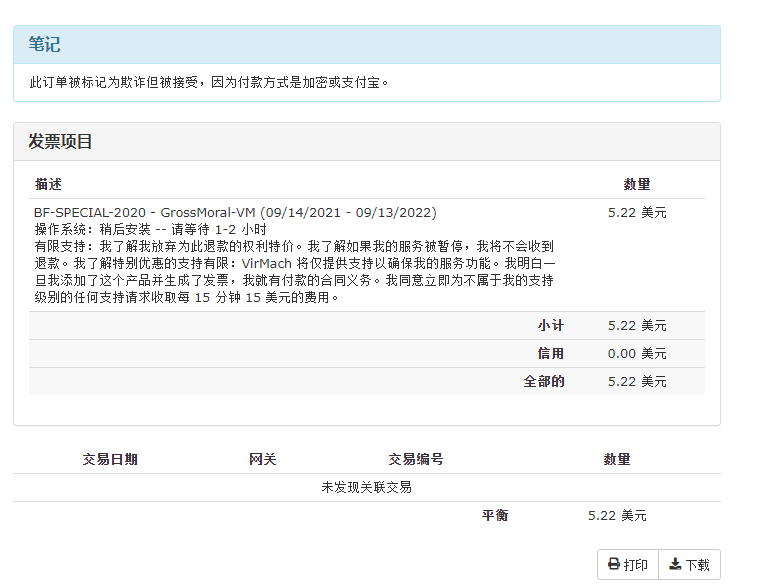Click the 交易日期 column header

point(110,459)
